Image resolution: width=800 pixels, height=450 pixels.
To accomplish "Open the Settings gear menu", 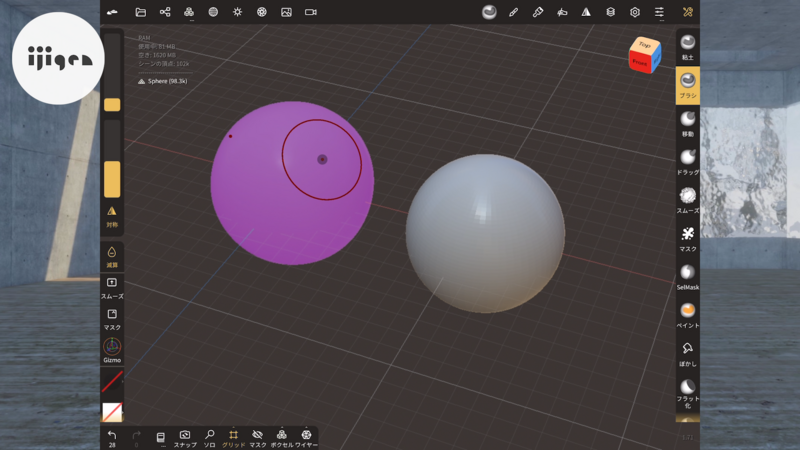I will (635, 12).
